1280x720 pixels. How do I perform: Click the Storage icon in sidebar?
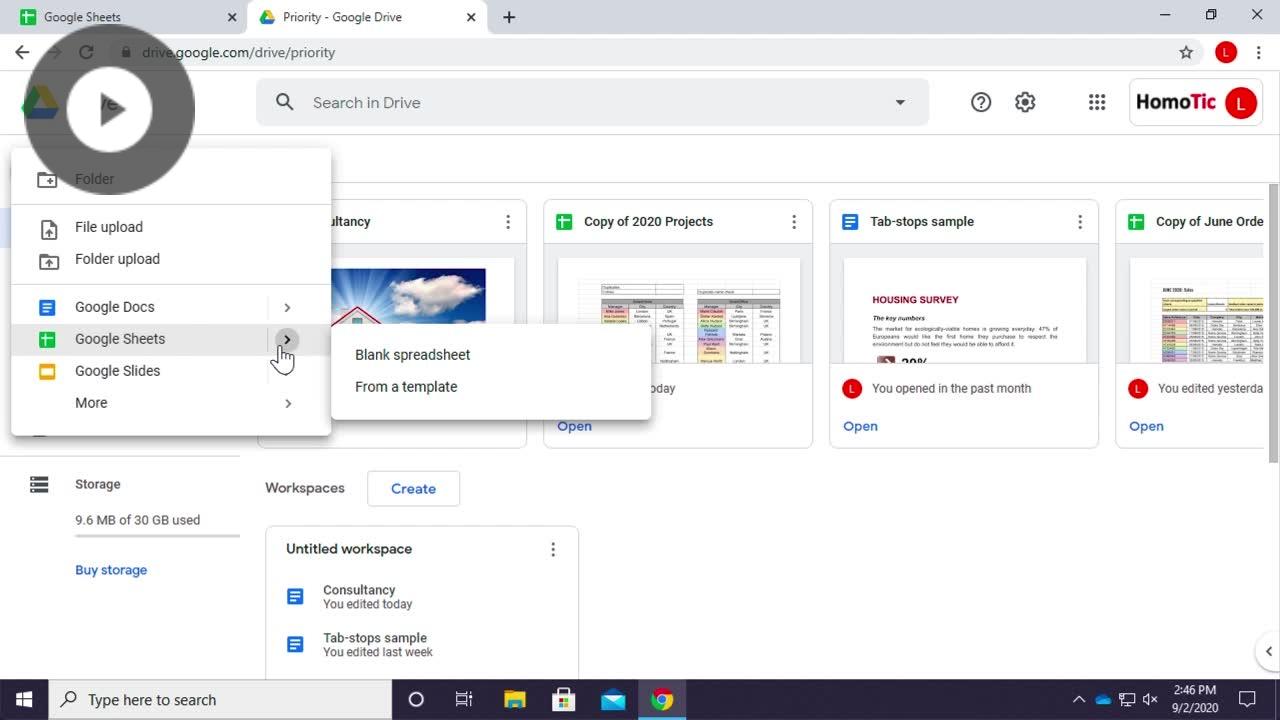tap(39, 484)
